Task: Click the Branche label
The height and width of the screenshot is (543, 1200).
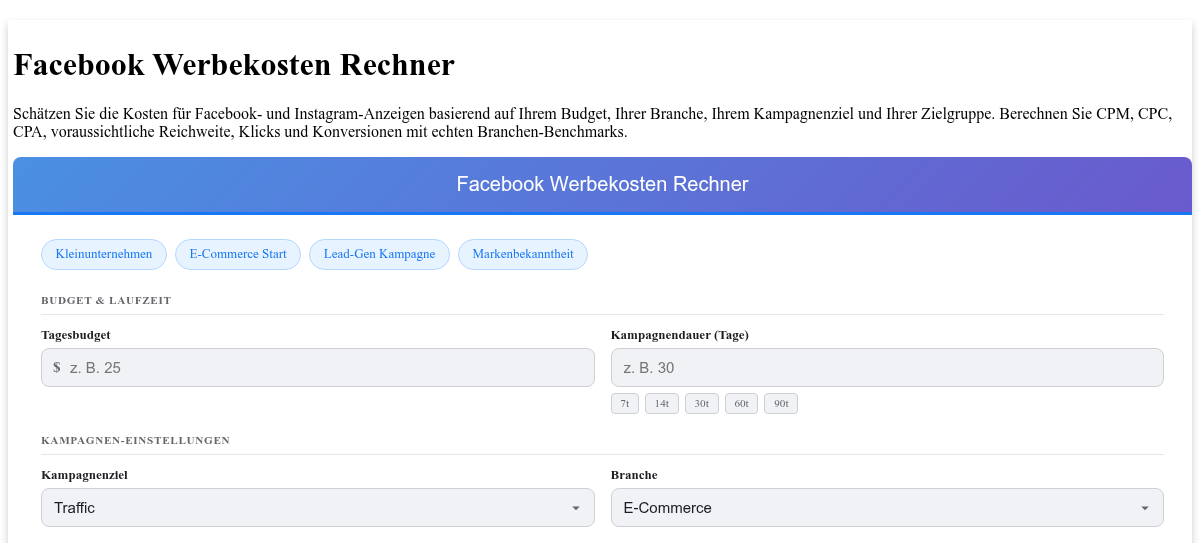Action: 634,475
